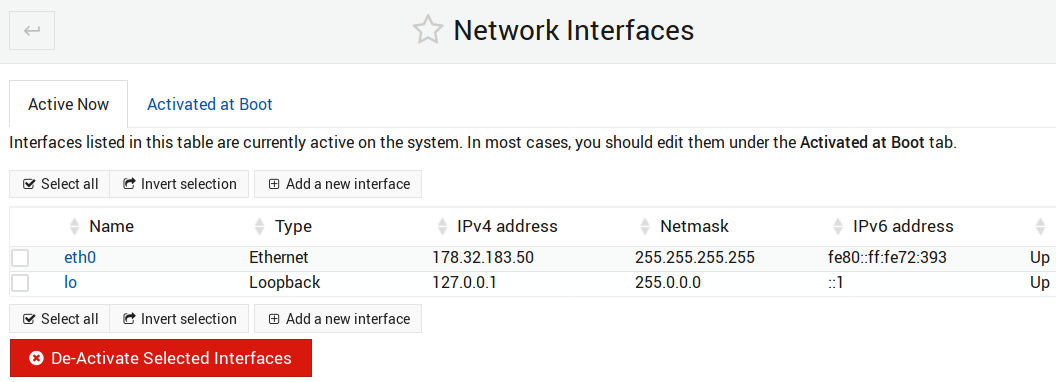Open the eth0 interface link

pos(76,257)
